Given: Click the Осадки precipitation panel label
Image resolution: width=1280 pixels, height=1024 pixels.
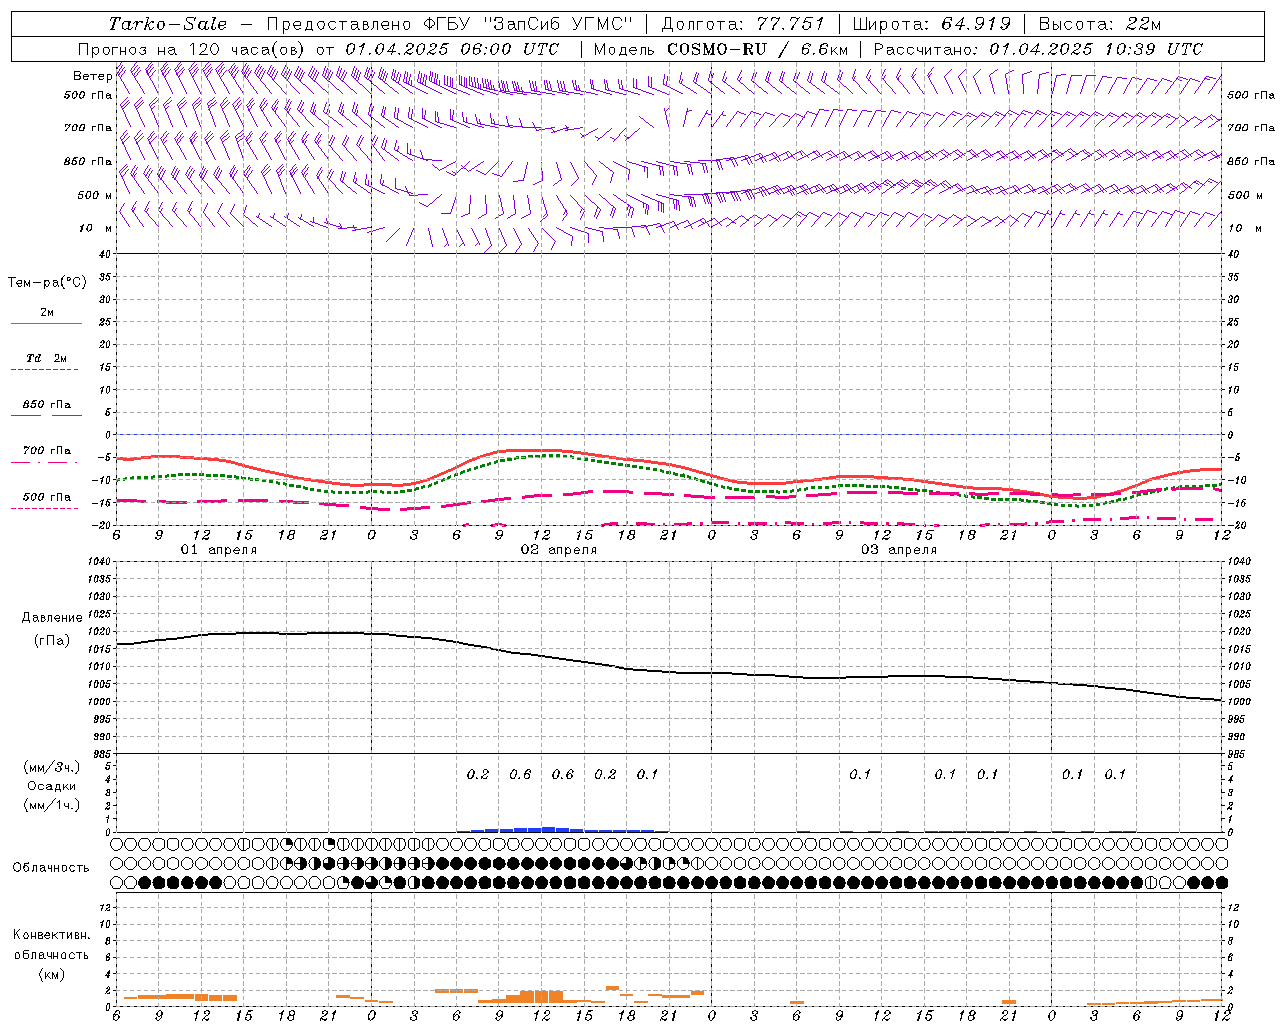Looking at the screenshot, I should (52, 786).
